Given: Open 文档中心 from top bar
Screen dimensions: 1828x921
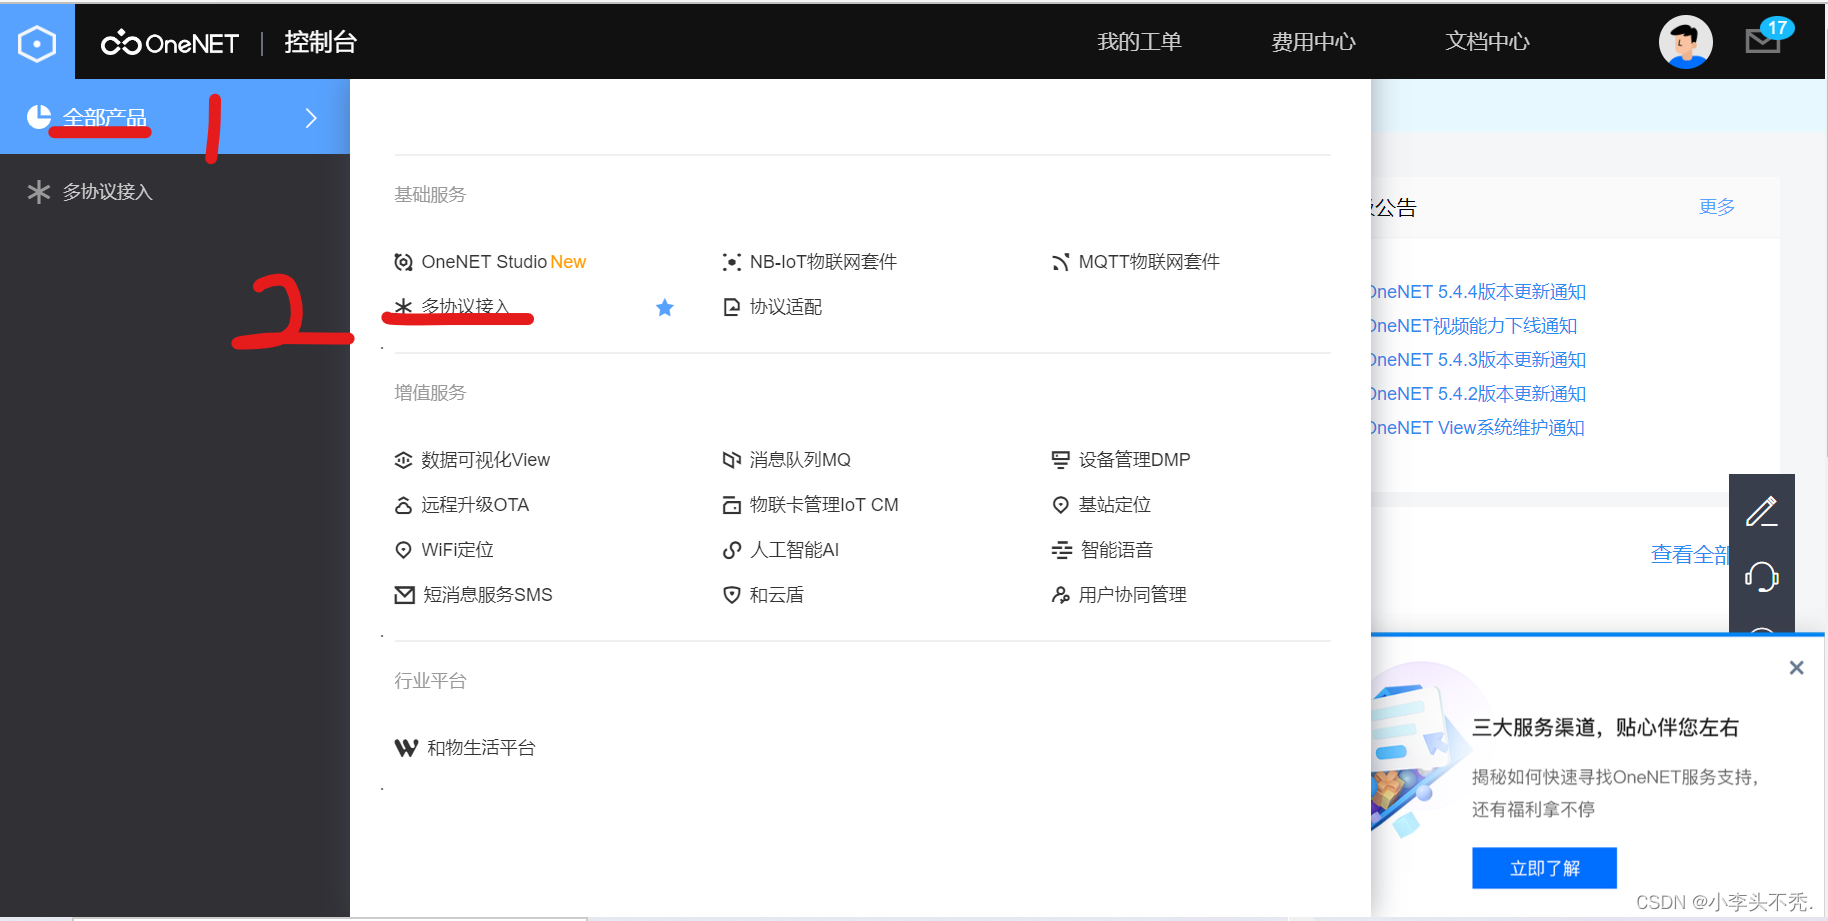Looking at the screenshot, I should tap(1487, 42).
